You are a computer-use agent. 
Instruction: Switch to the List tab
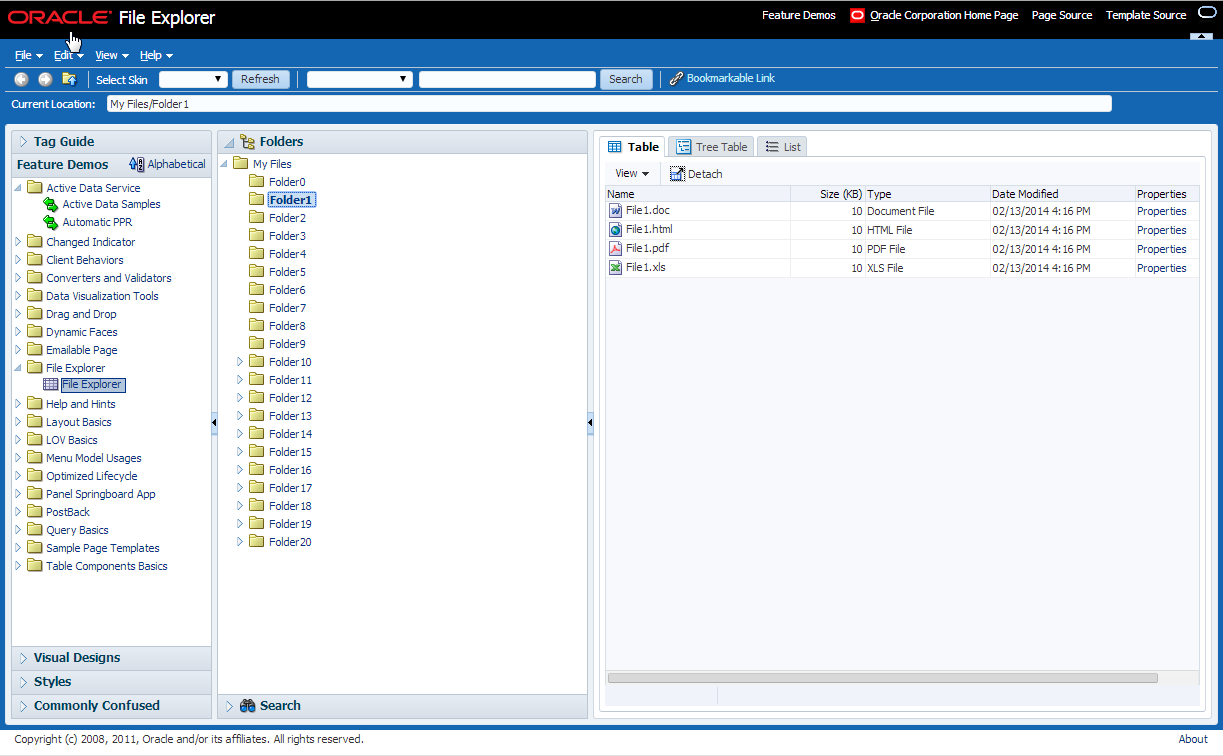tap(782, 147)
